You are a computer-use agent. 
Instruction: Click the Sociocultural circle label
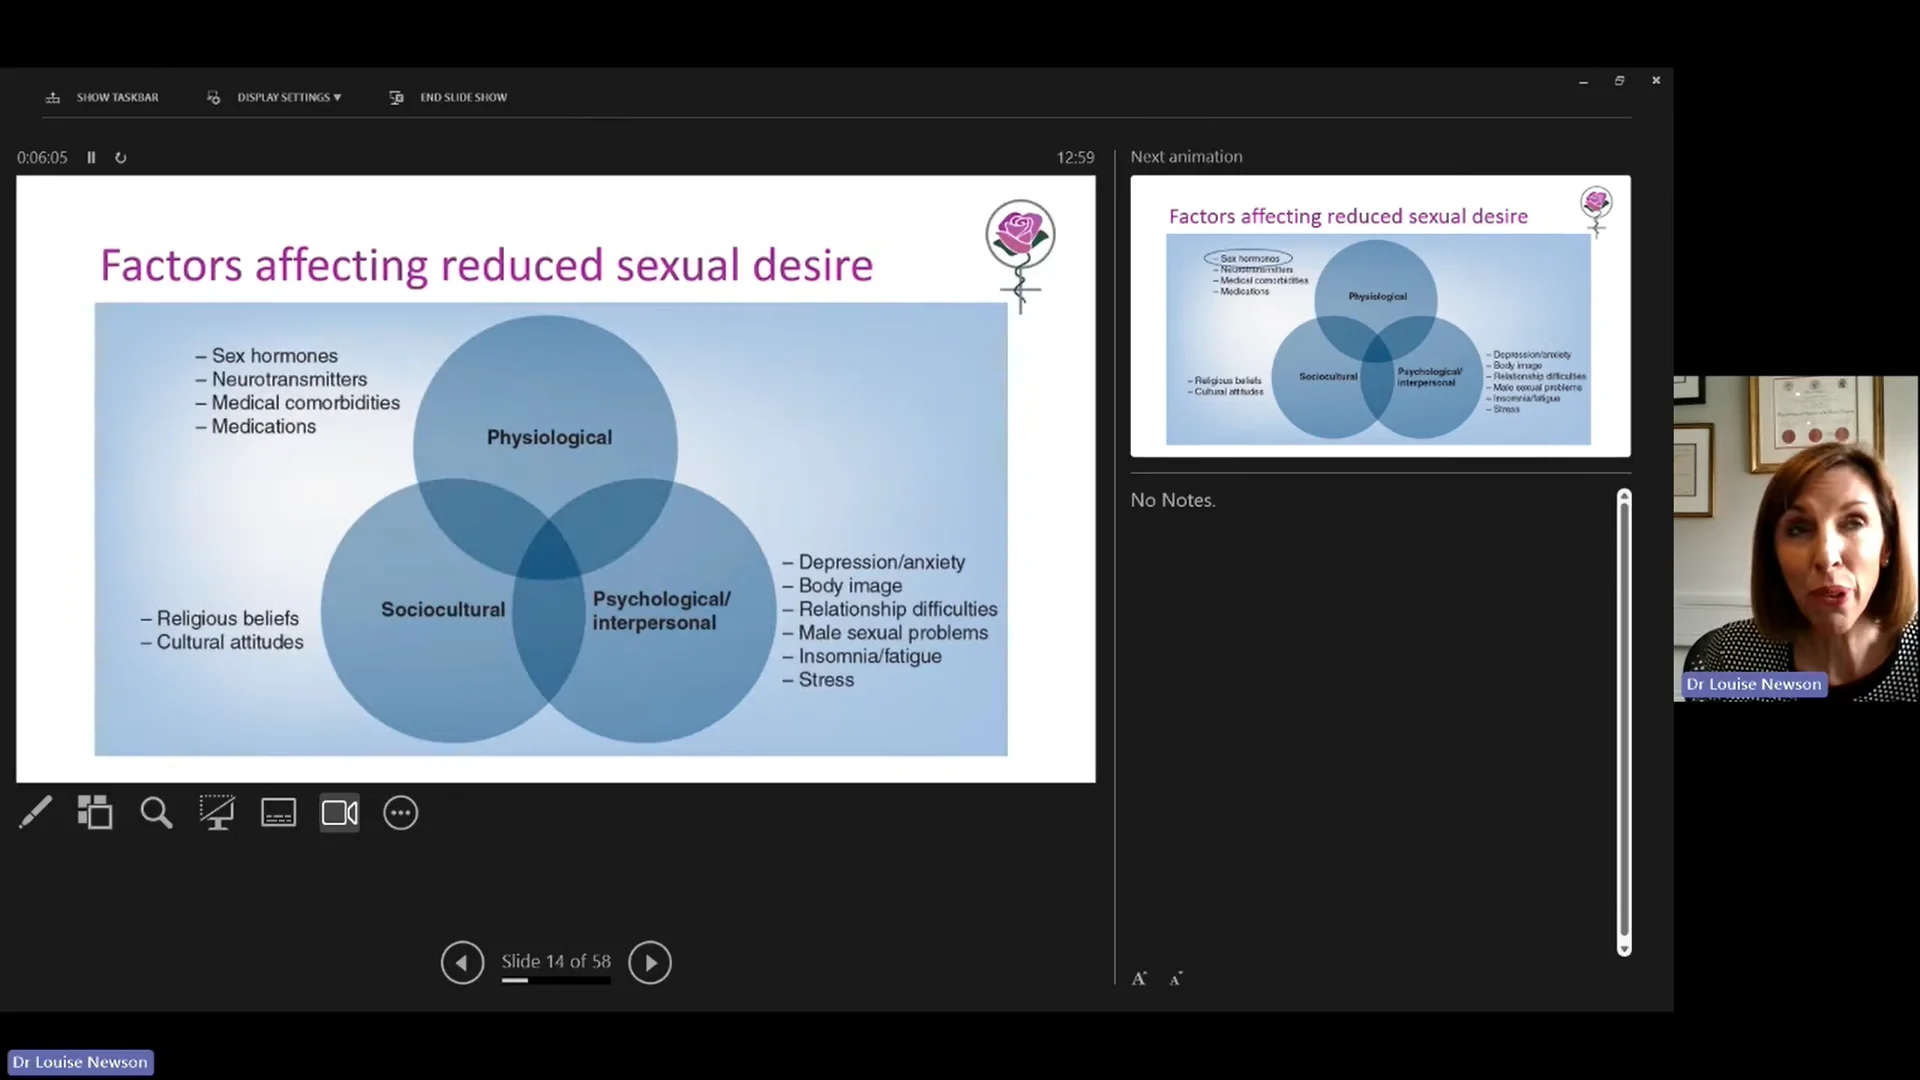[x=443, y=609]
